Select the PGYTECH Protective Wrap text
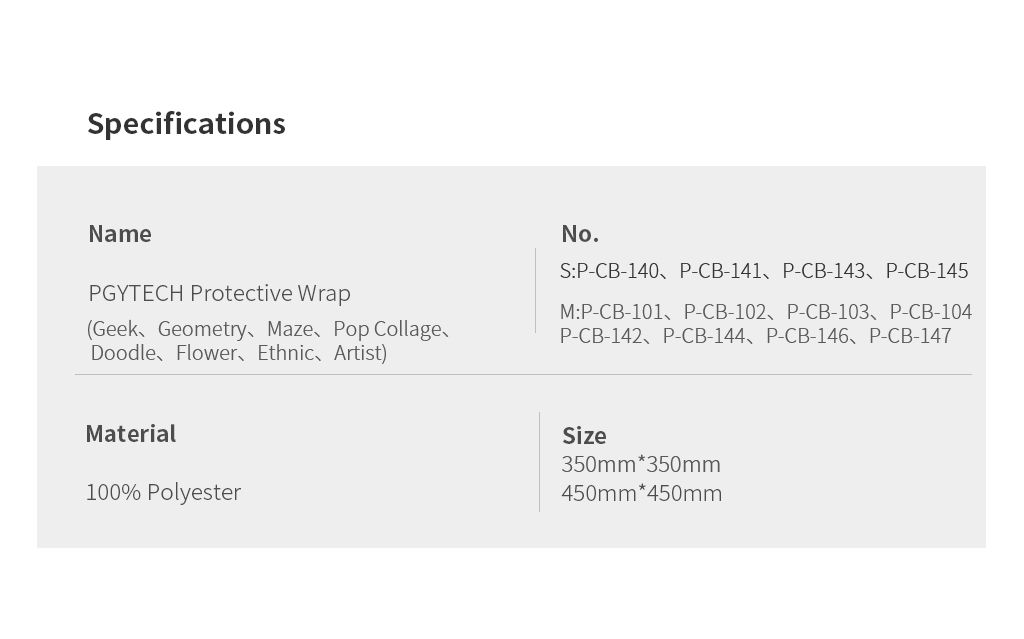 tap(219, 294)
